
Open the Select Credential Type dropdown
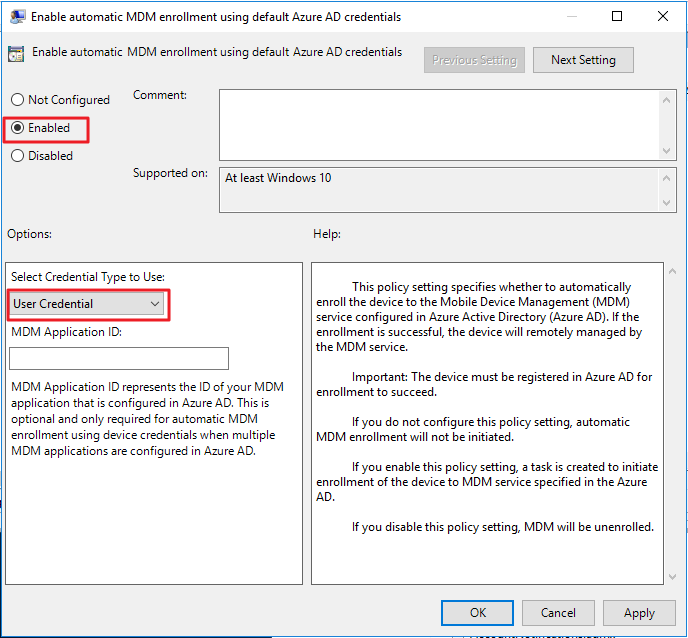click(x=86, y=304)
